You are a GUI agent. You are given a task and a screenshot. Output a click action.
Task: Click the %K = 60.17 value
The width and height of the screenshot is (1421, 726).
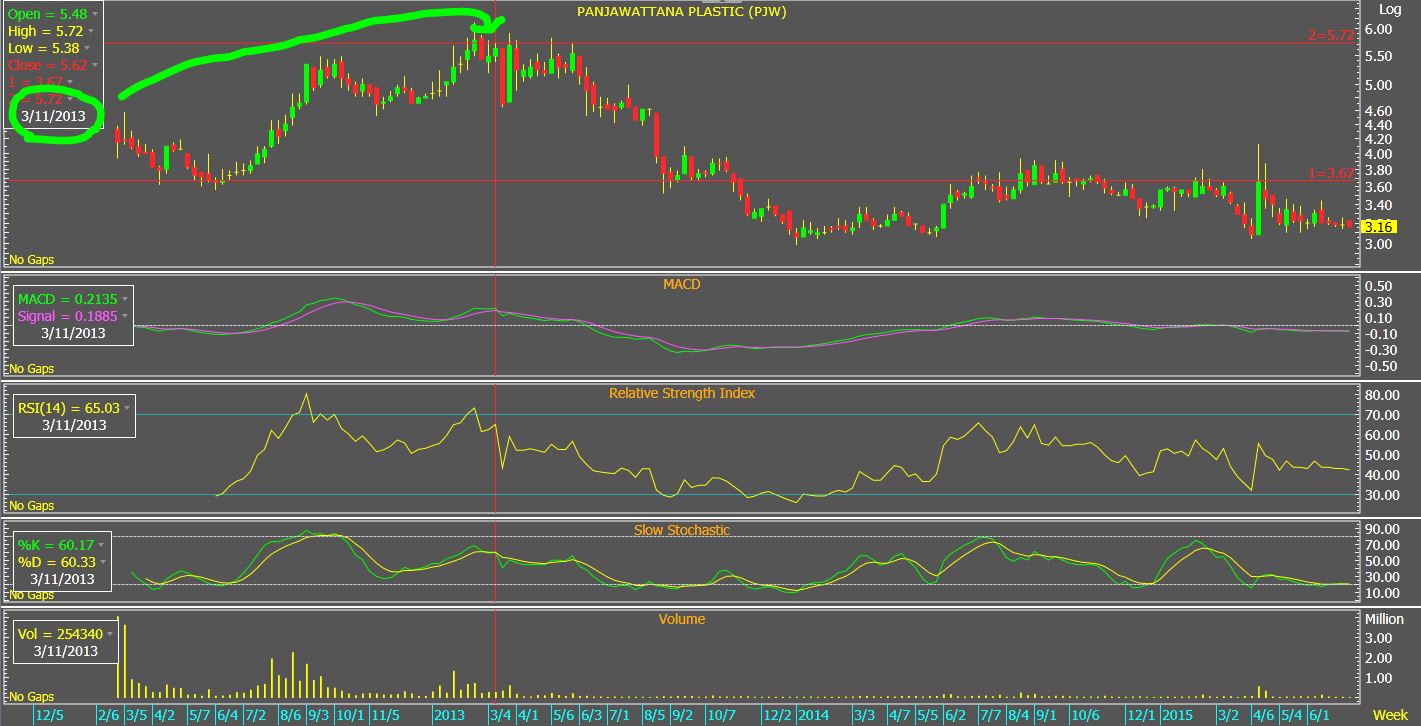[56, 545]
